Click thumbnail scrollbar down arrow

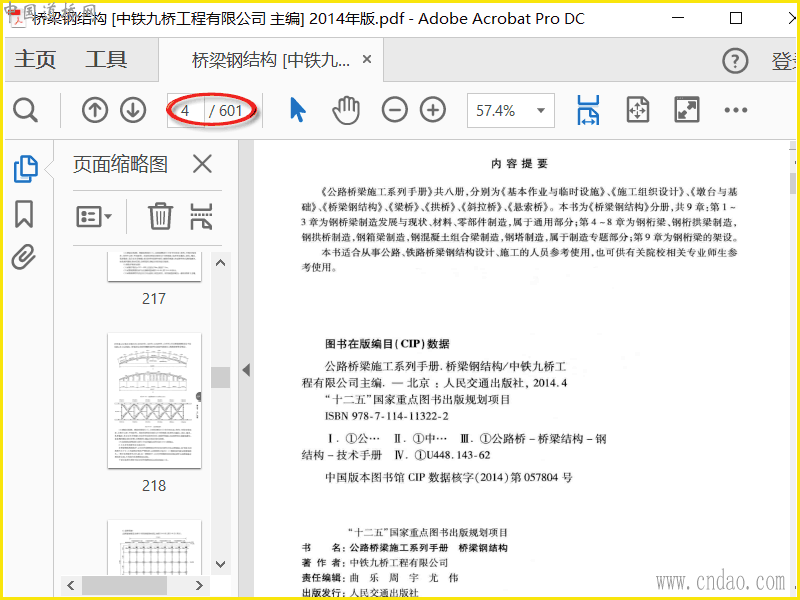(220, 564)
